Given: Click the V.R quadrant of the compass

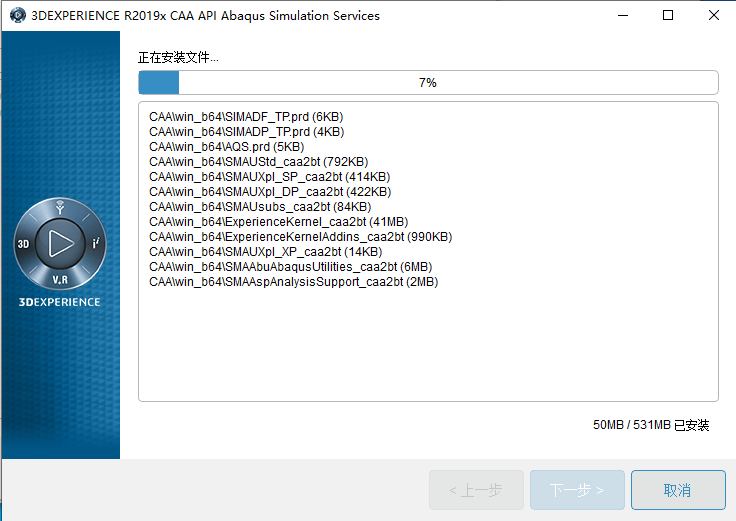Looking at the screenshot, I should (x=60, y=280).
